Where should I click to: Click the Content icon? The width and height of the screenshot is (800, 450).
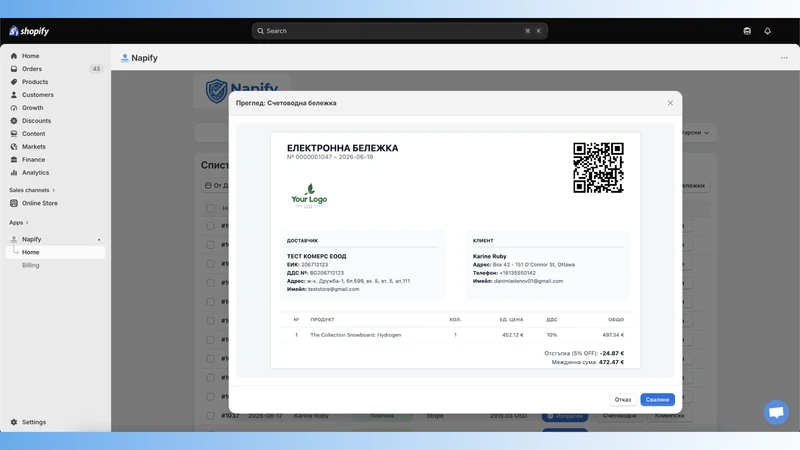click(x=14, y=134)
